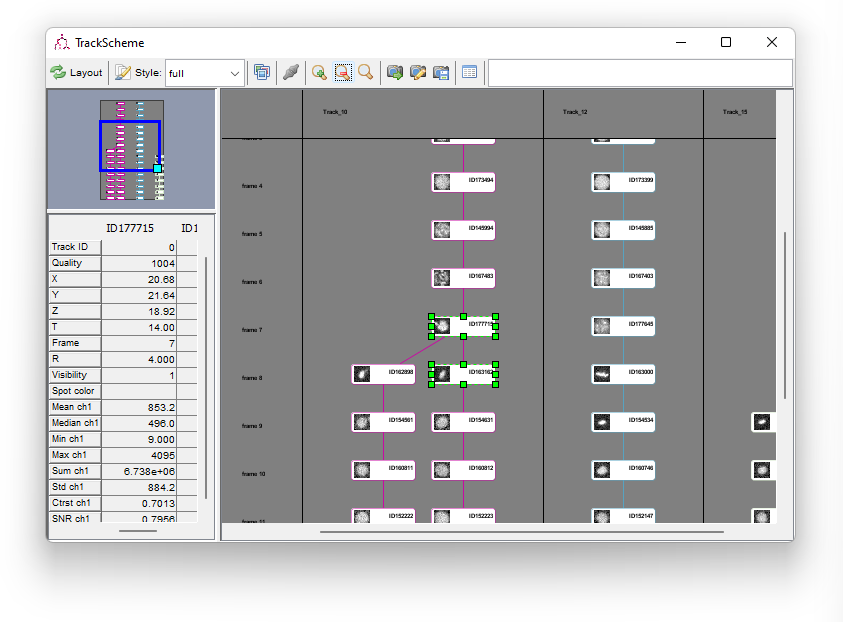Toggle the Style pencil icon button
843x622 pixels.
(x=123, y=73)
